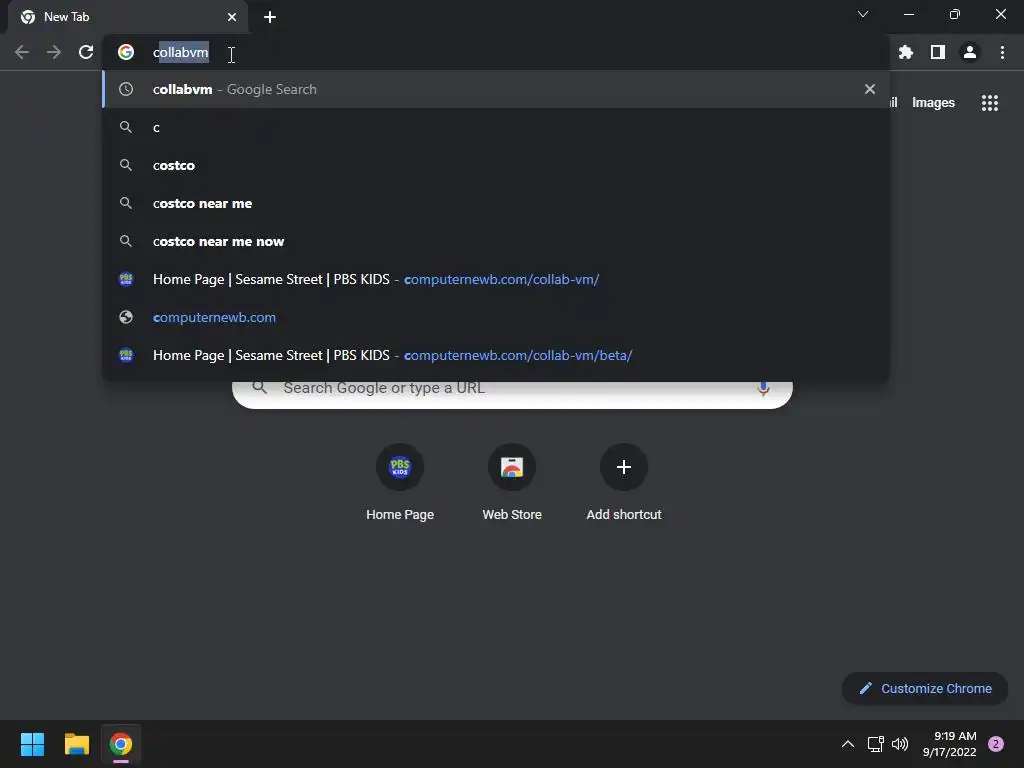Click the clock icon beside collabvm suggestion
This screenshot has width=1024, height=768.
125,89
